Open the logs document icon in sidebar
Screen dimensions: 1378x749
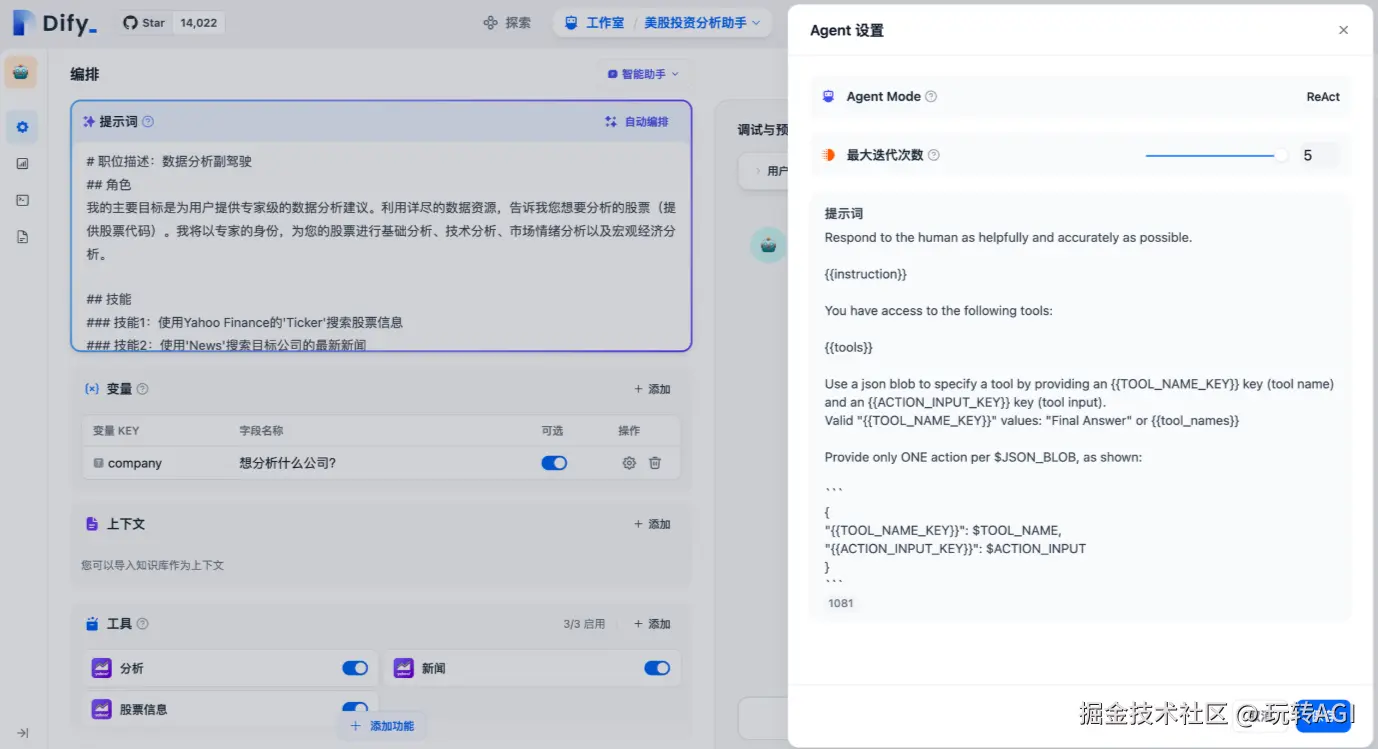[x=22, y=237]
